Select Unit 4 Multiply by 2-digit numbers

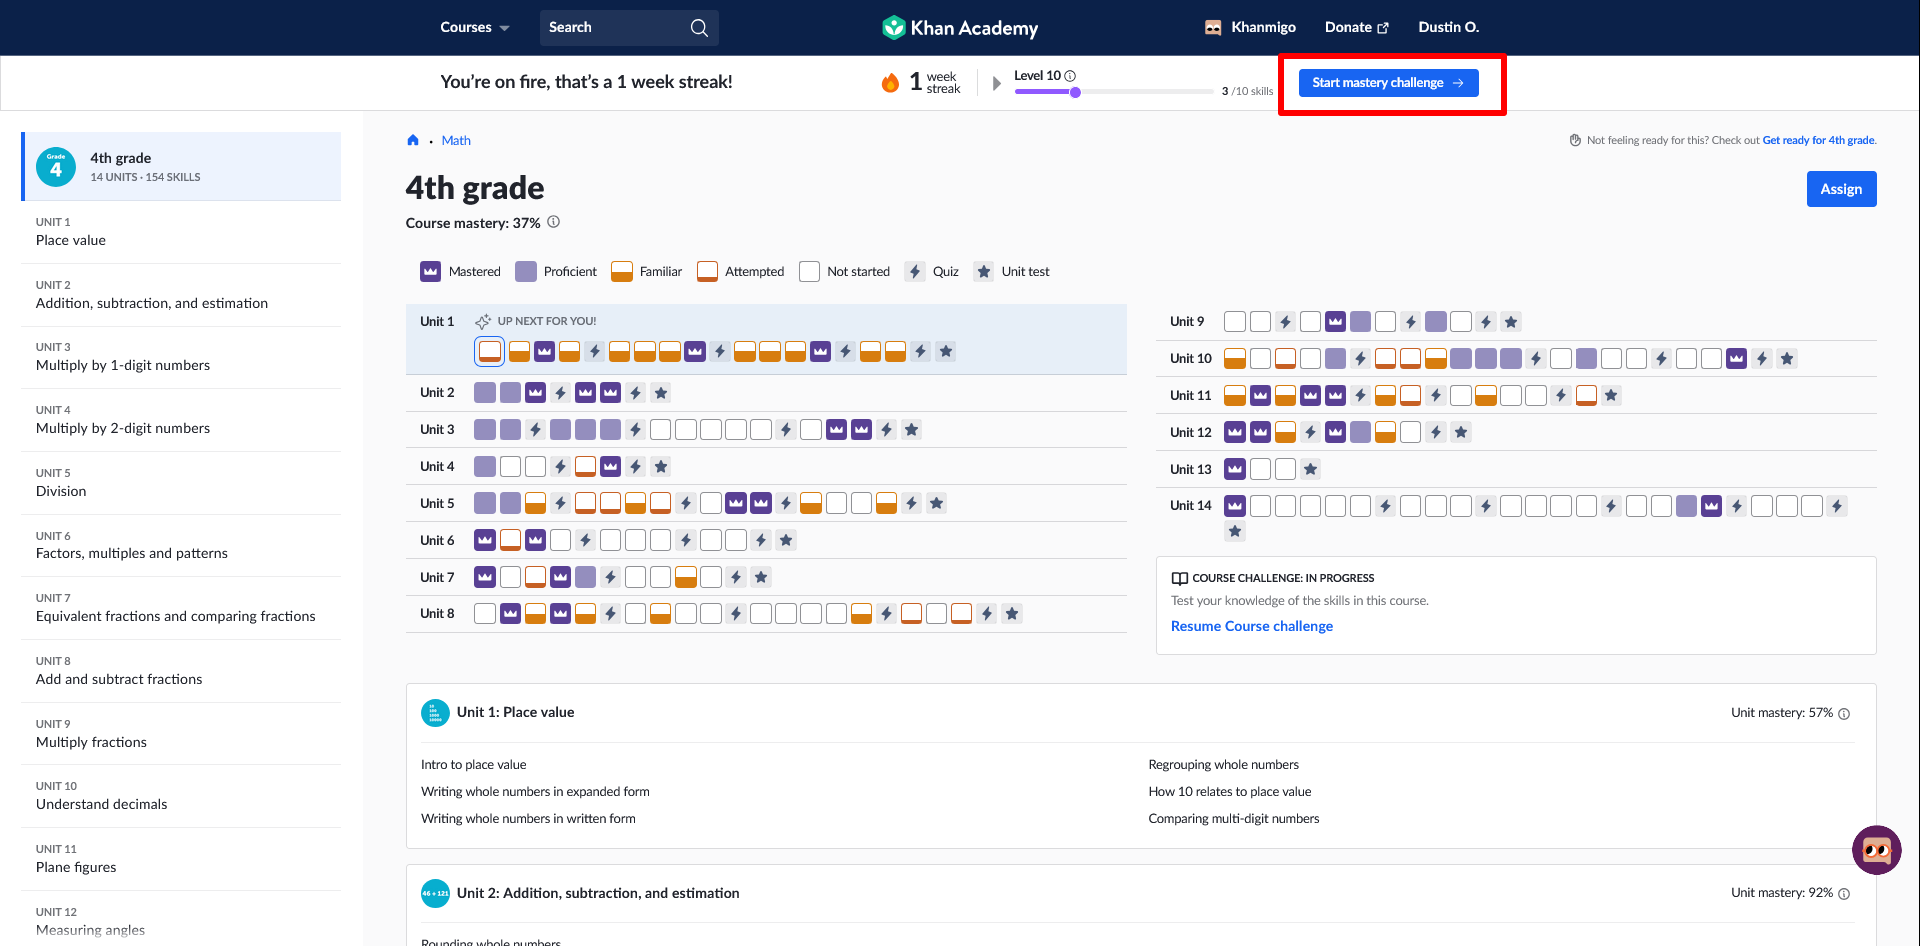click(181, 420)
